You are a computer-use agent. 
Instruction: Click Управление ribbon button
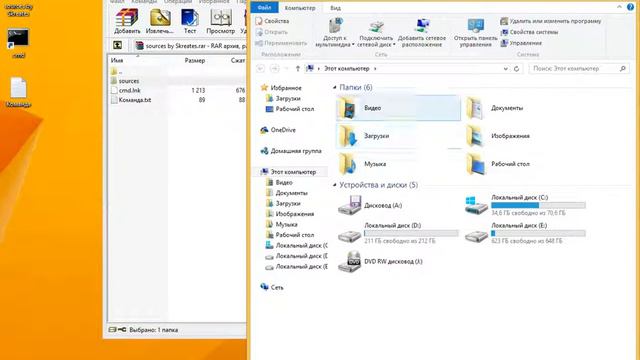[x=521, y=43]
